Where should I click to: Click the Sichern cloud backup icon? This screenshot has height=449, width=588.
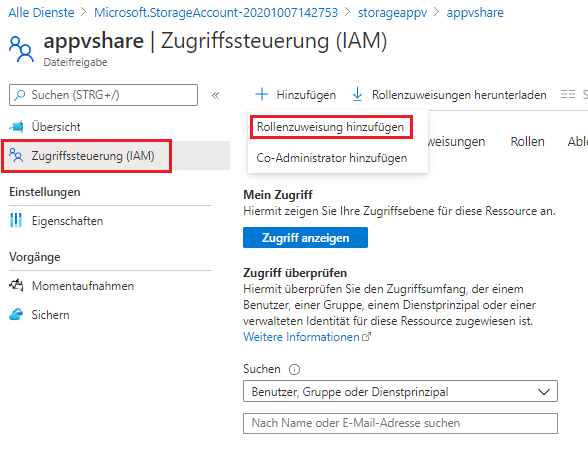click(16, 314)
